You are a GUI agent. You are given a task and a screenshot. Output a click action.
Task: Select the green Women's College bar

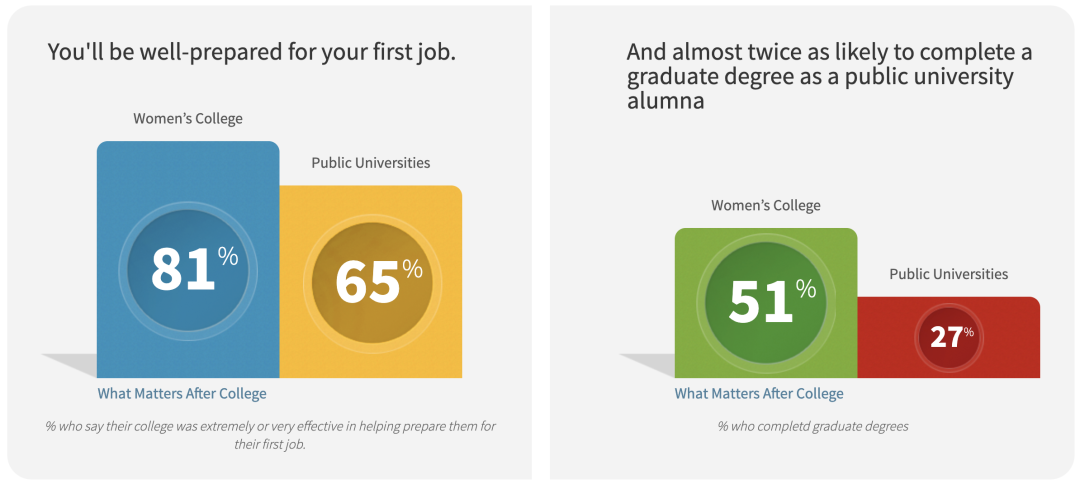click(x=766, y=303)
